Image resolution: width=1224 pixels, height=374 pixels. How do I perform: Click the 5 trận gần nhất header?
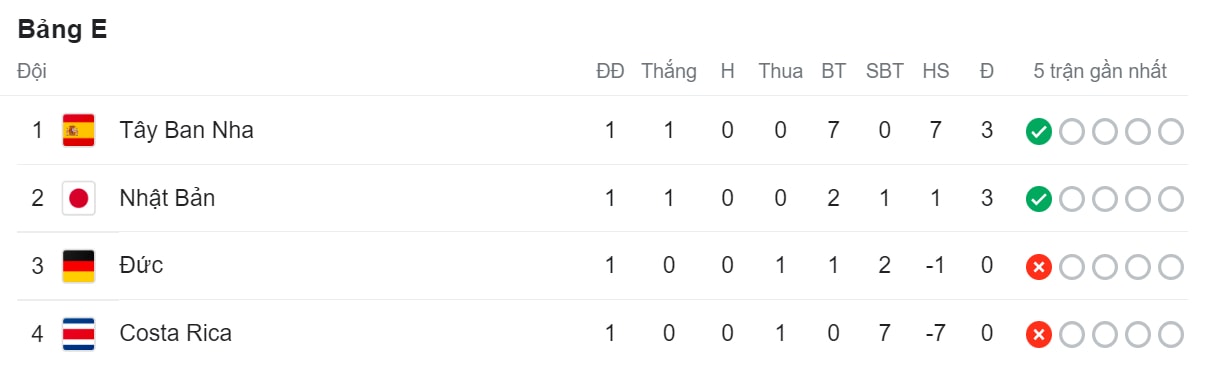point(1100,71)
